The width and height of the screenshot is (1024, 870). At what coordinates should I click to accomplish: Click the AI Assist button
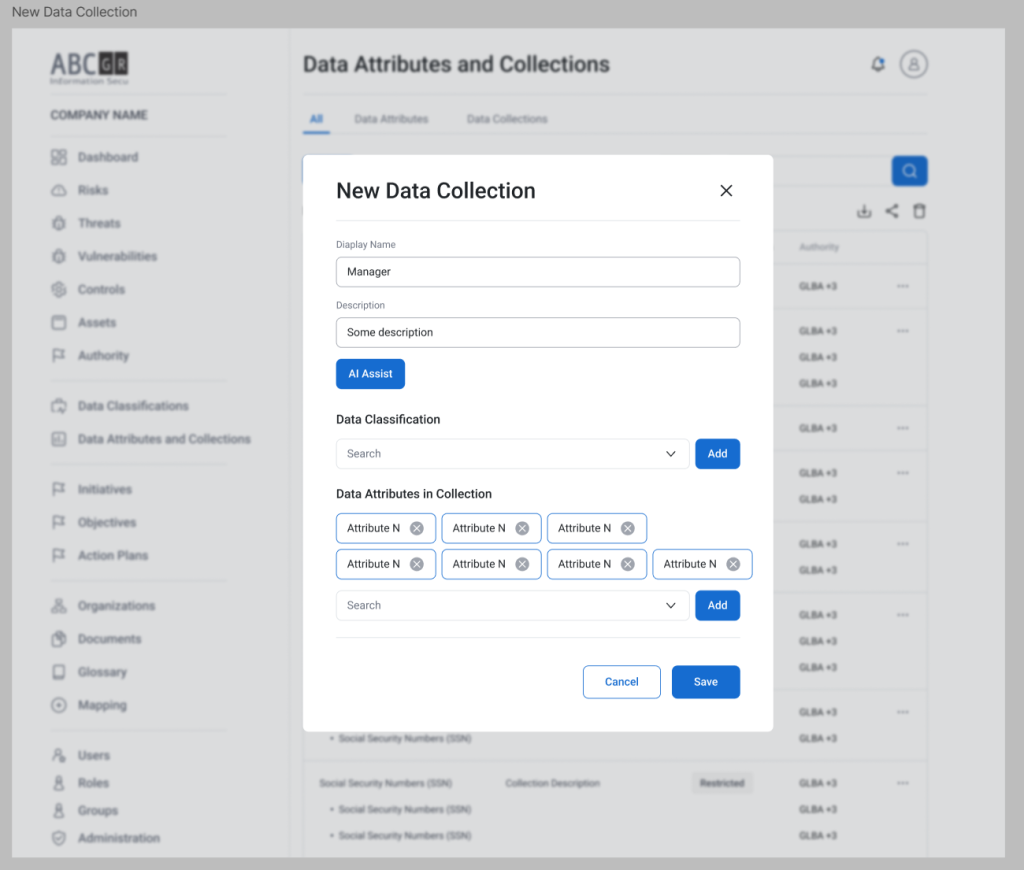click(x=370, y=374)
